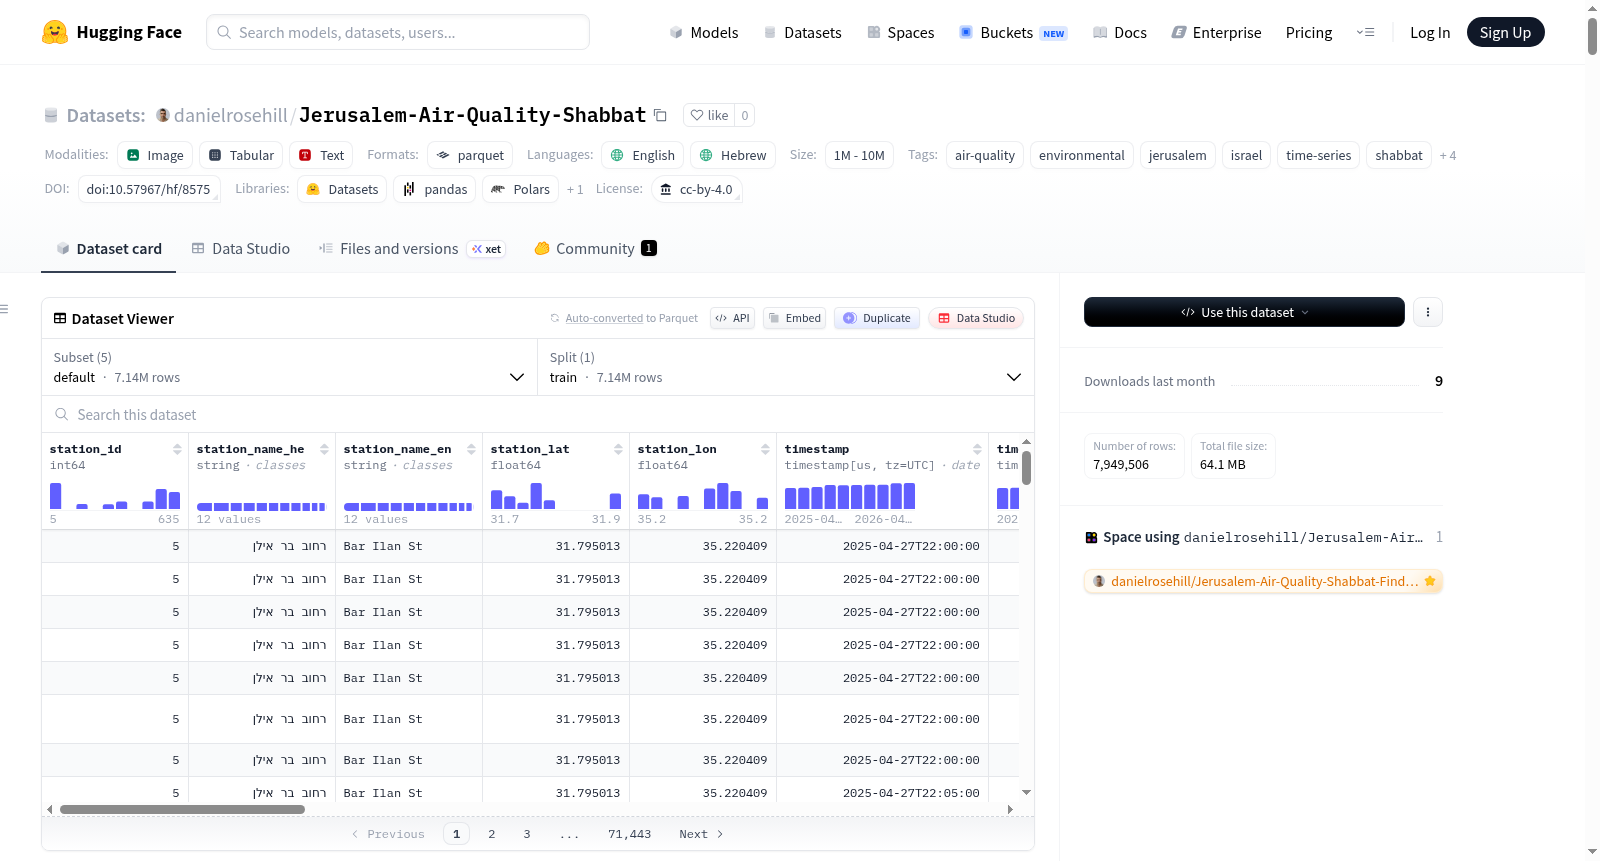
Task: Open Buckets page from top navigation
Action: [x=1013, y=32]
